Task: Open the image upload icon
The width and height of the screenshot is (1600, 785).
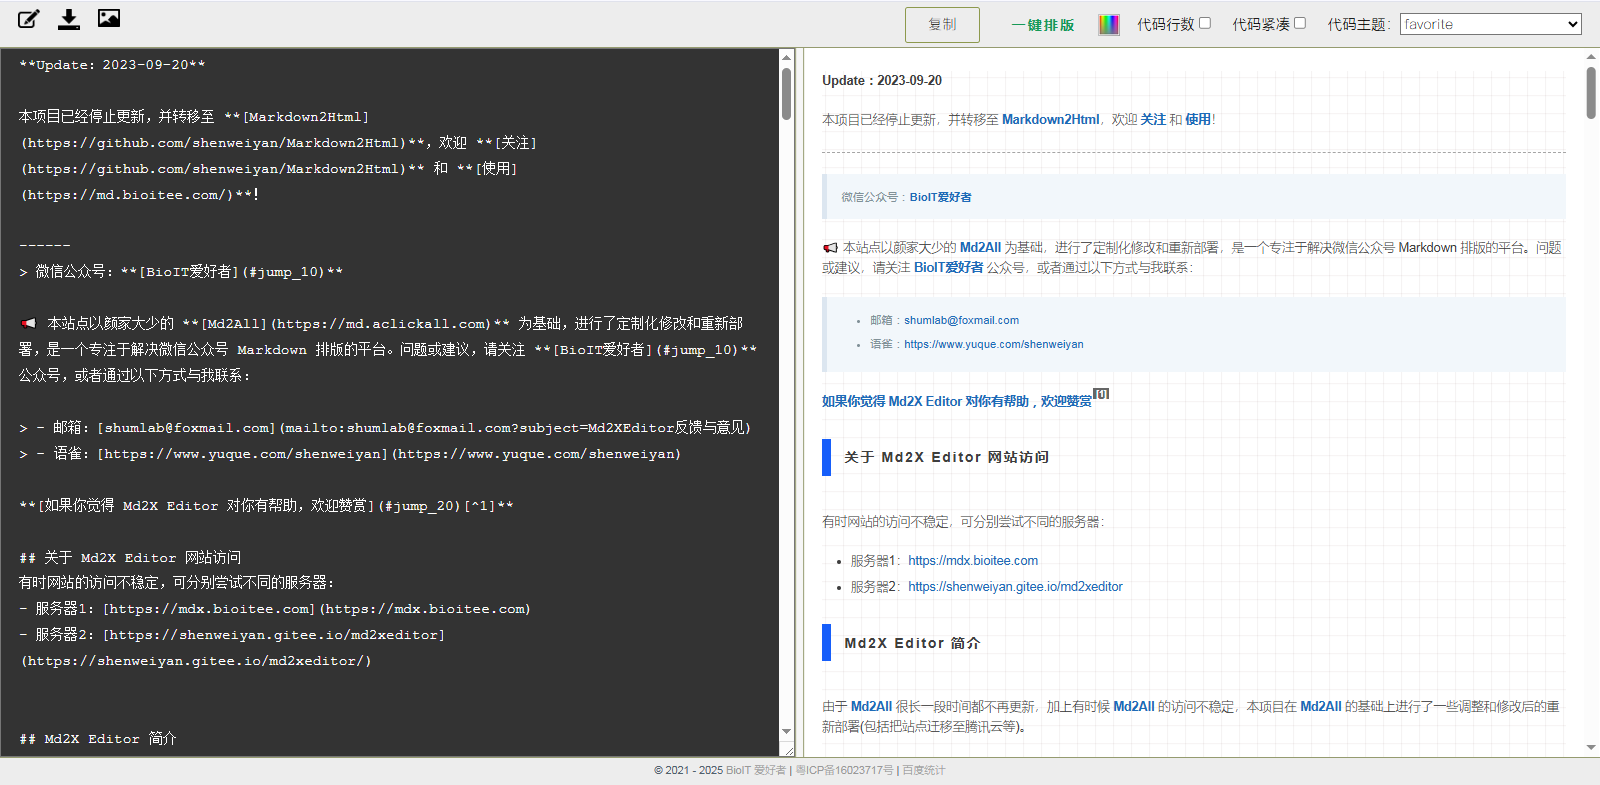Action: [x=109, y=18]
